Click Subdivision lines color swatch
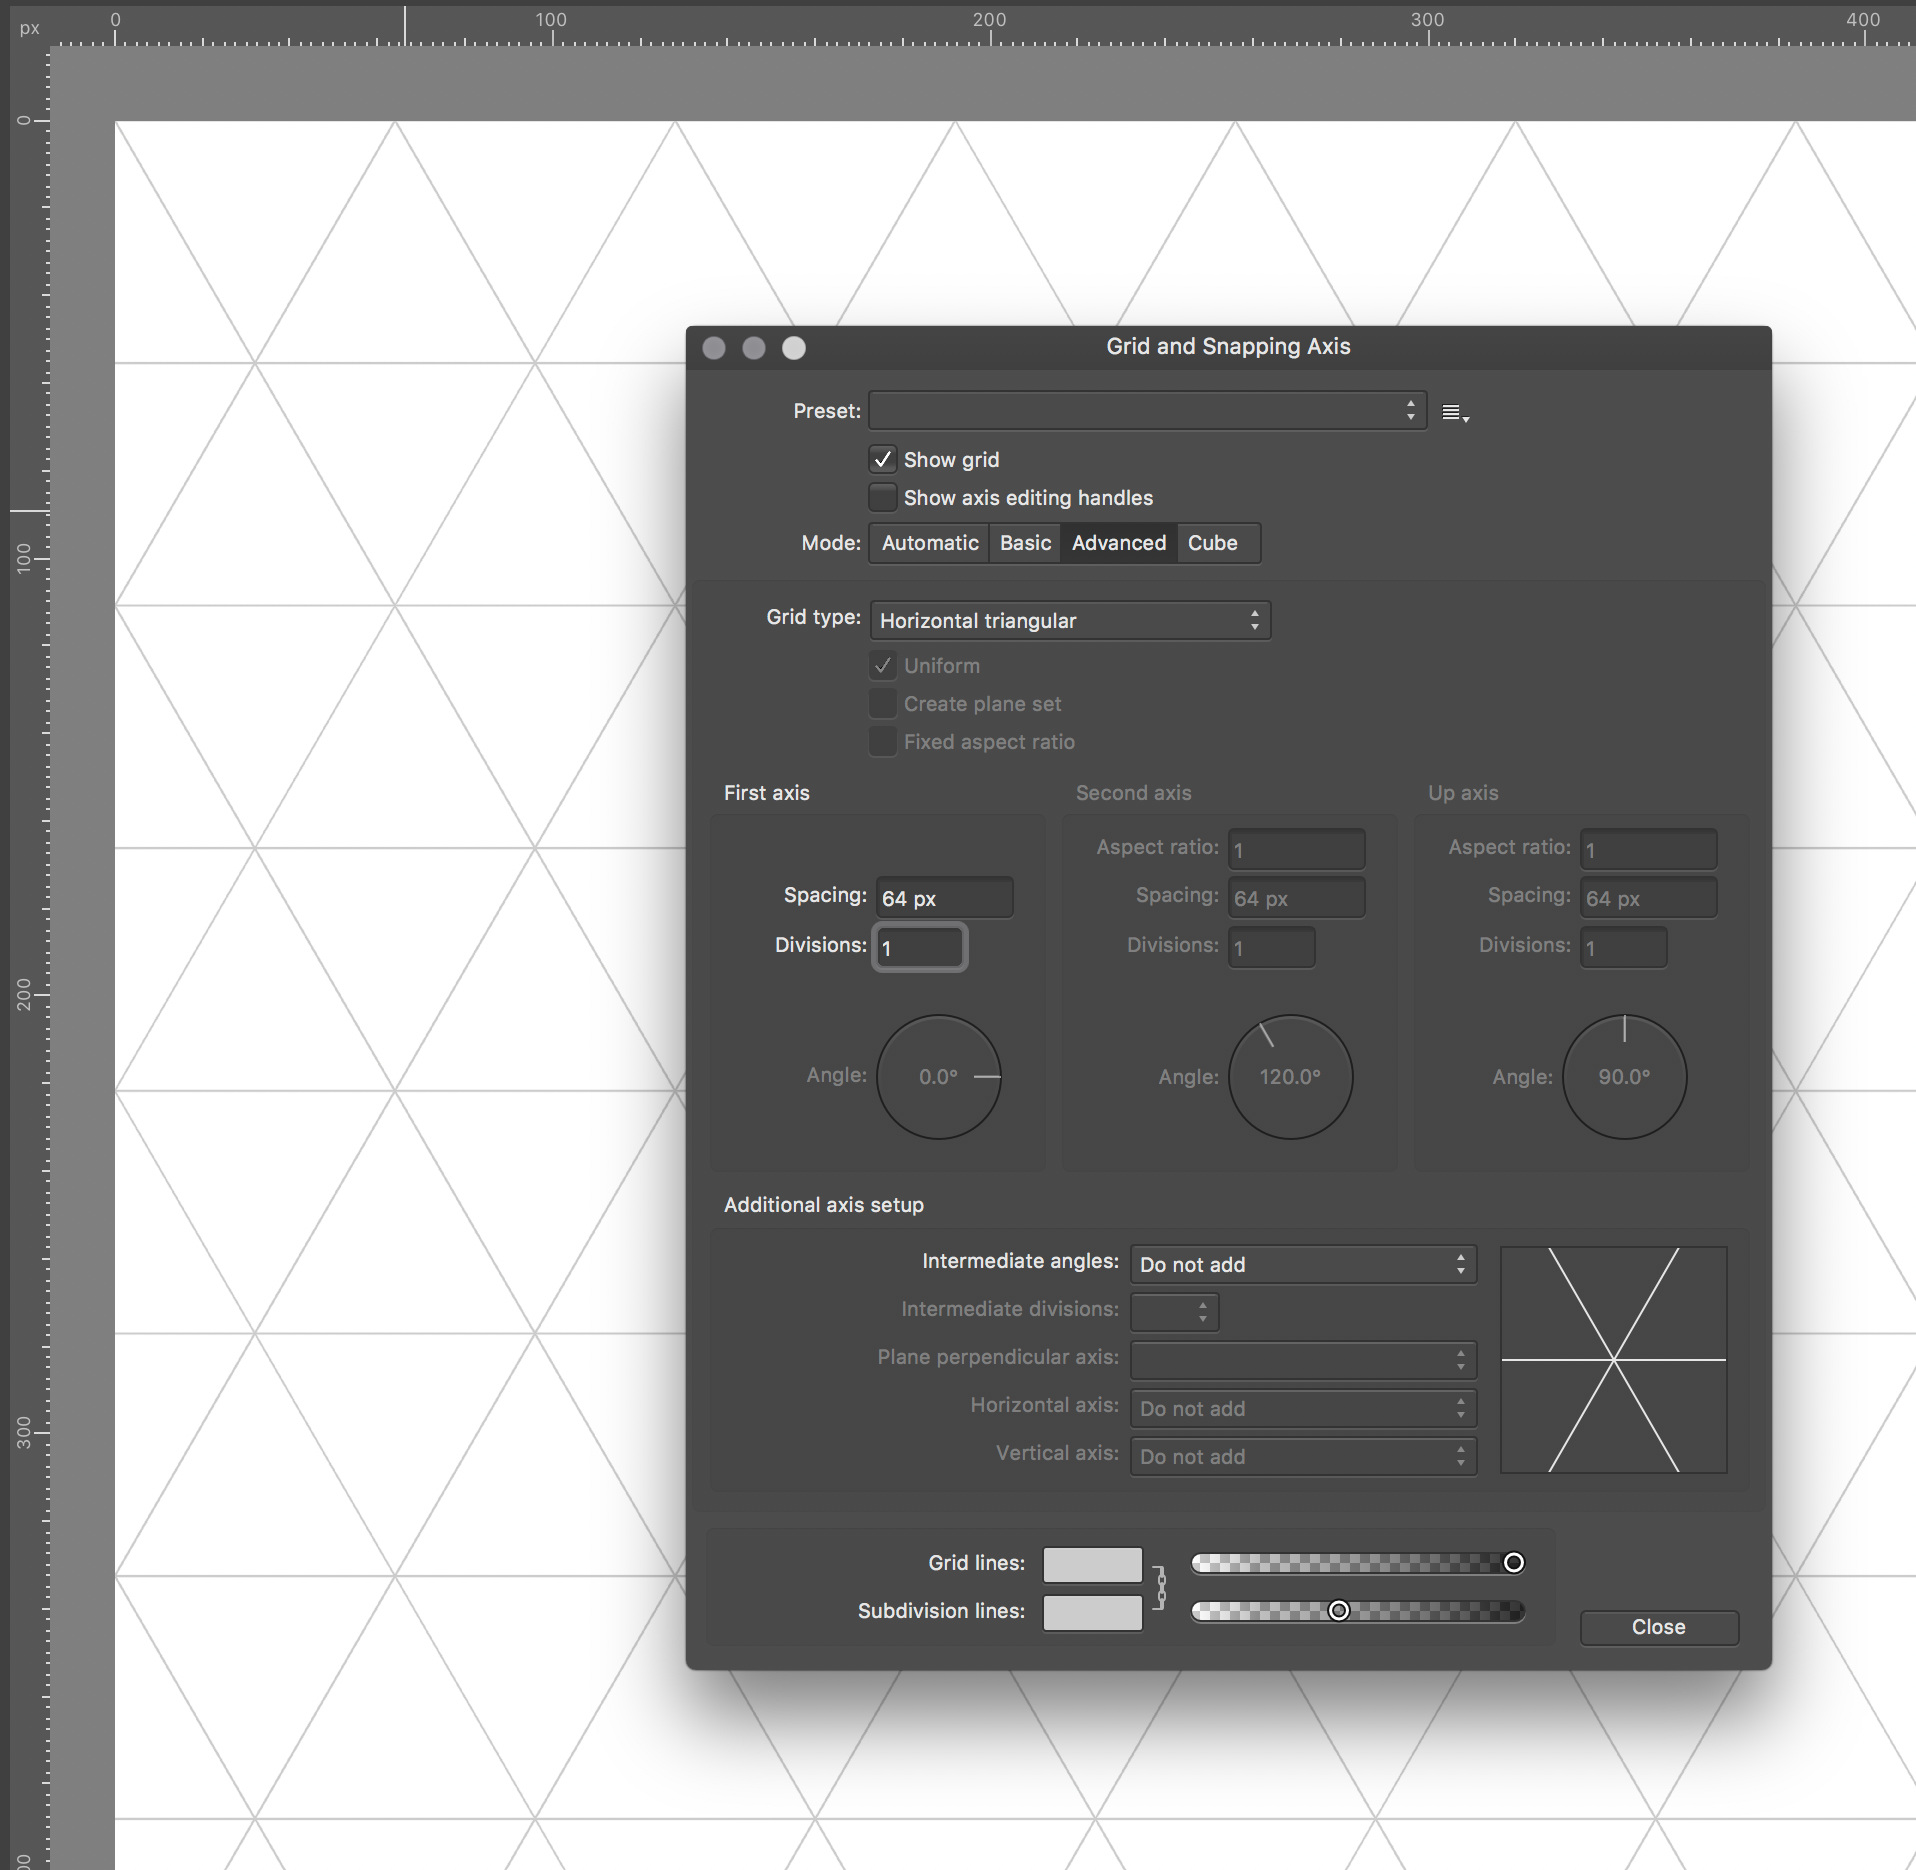1916x1870 pixels. tap(1092, 1612)
